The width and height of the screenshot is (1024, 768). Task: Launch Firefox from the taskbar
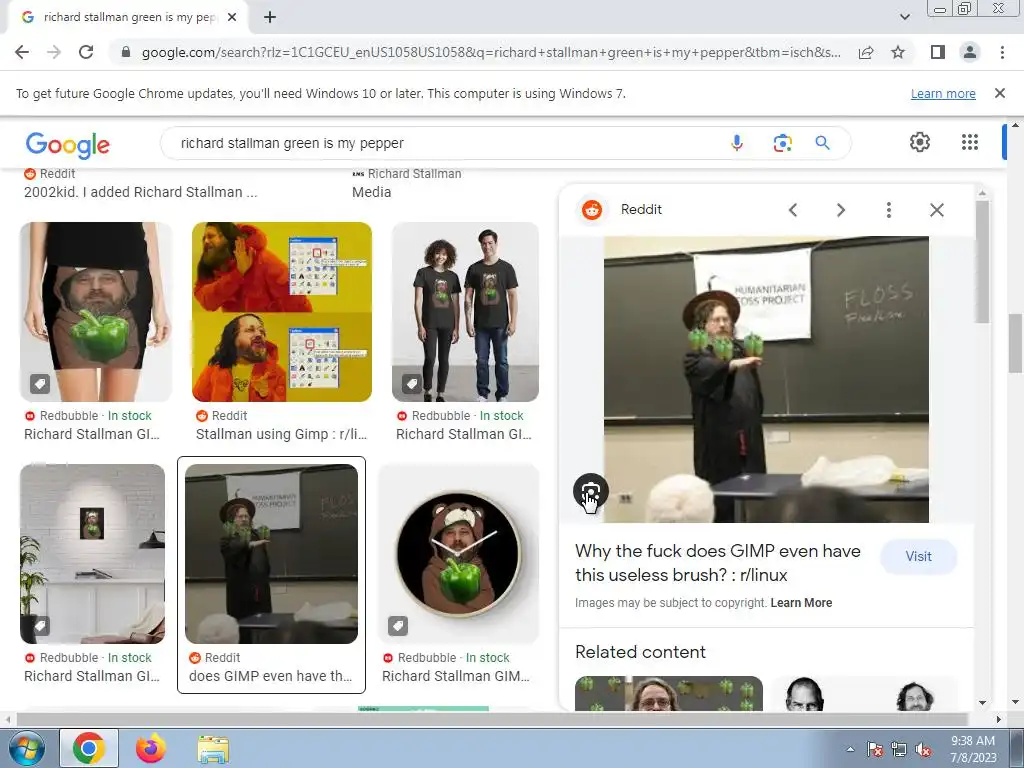[151, 748]
